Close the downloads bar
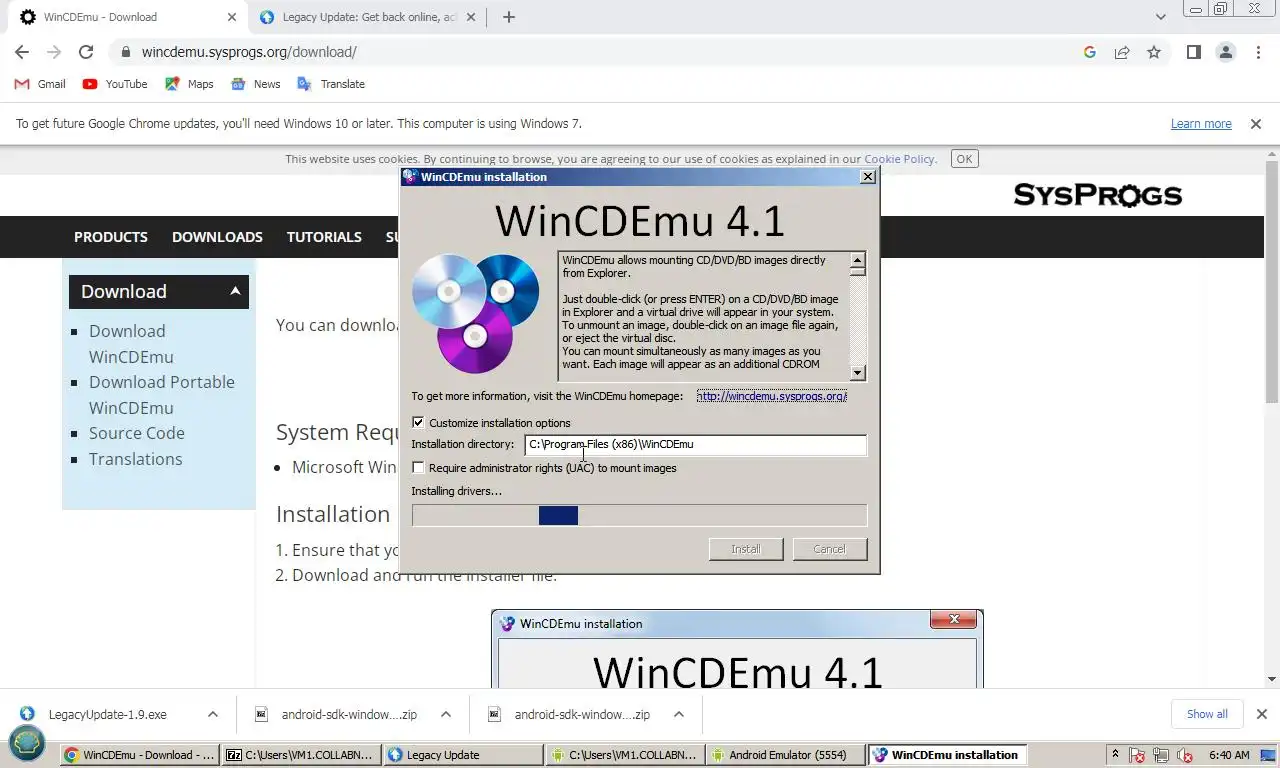The width and height of the screenshot is (1280, 768). point(1261,714)
